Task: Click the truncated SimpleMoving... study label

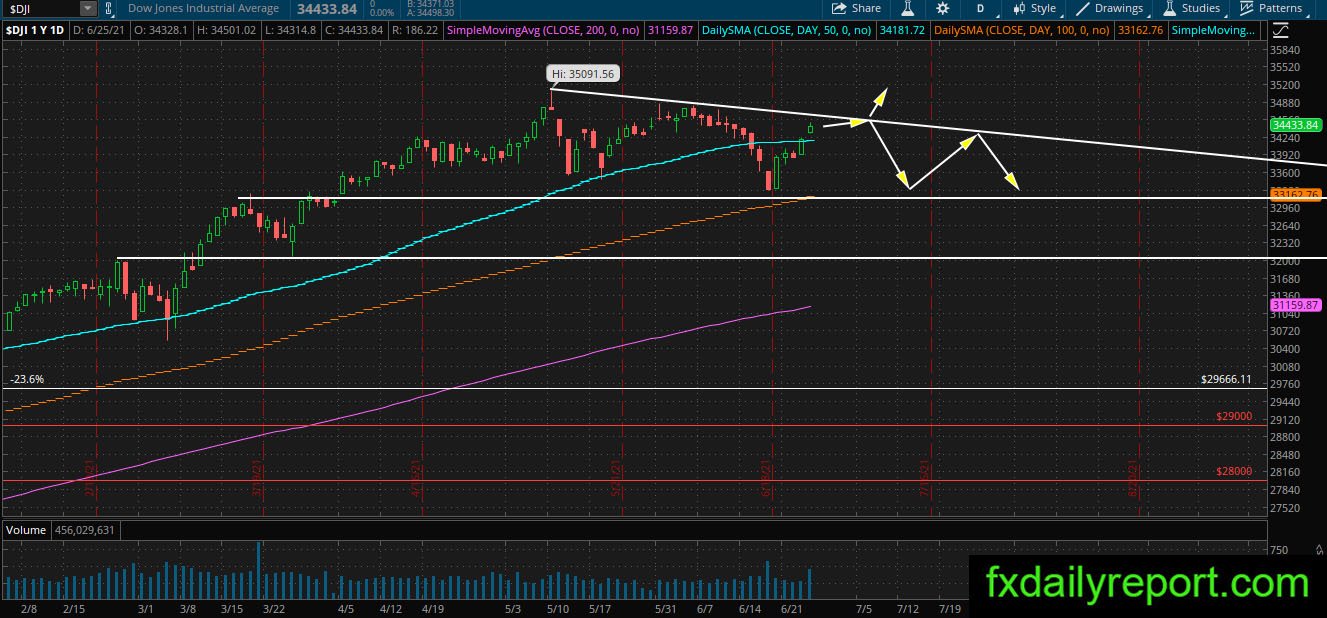Action: (x=1212, y=31)
